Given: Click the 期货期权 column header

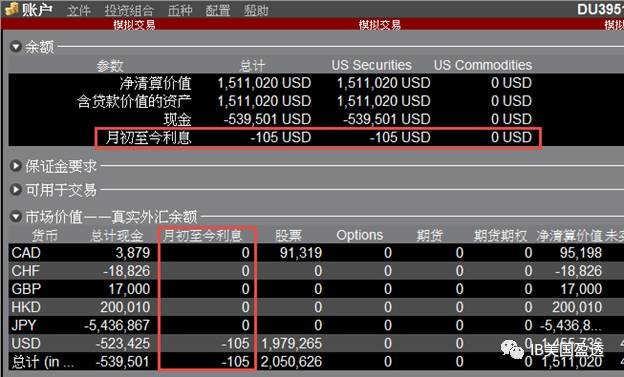Looking at the screenshot, I should tap(500, 236).
